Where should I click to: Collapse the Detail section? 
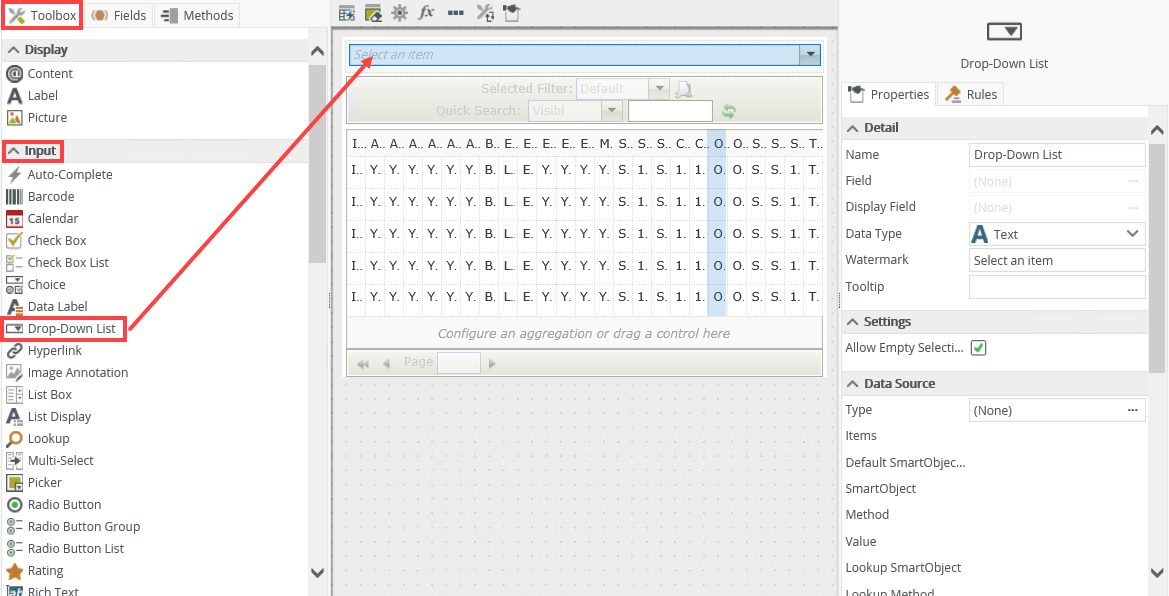coord(853,128)
